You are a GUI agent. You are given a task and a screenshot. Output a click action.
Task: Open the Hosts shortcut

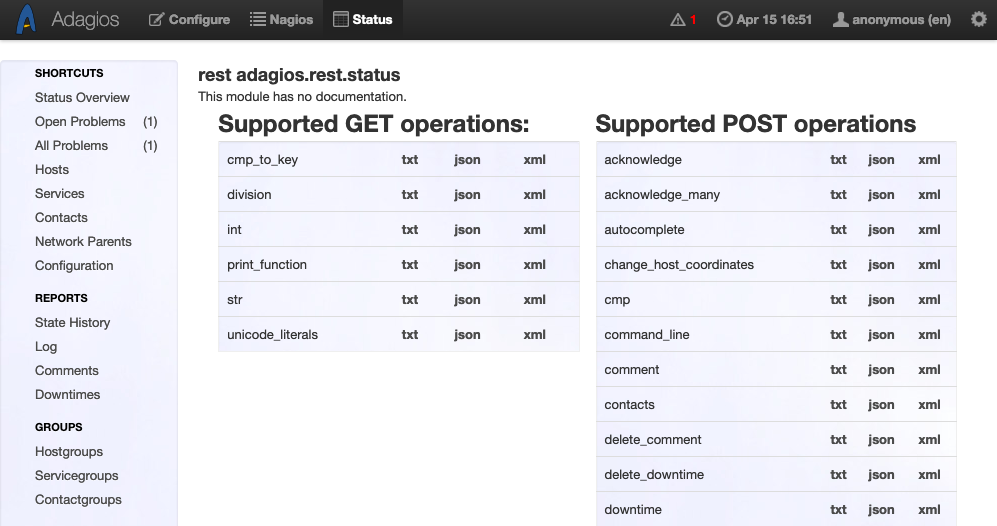pyautogui.click(x=52, y=170)
